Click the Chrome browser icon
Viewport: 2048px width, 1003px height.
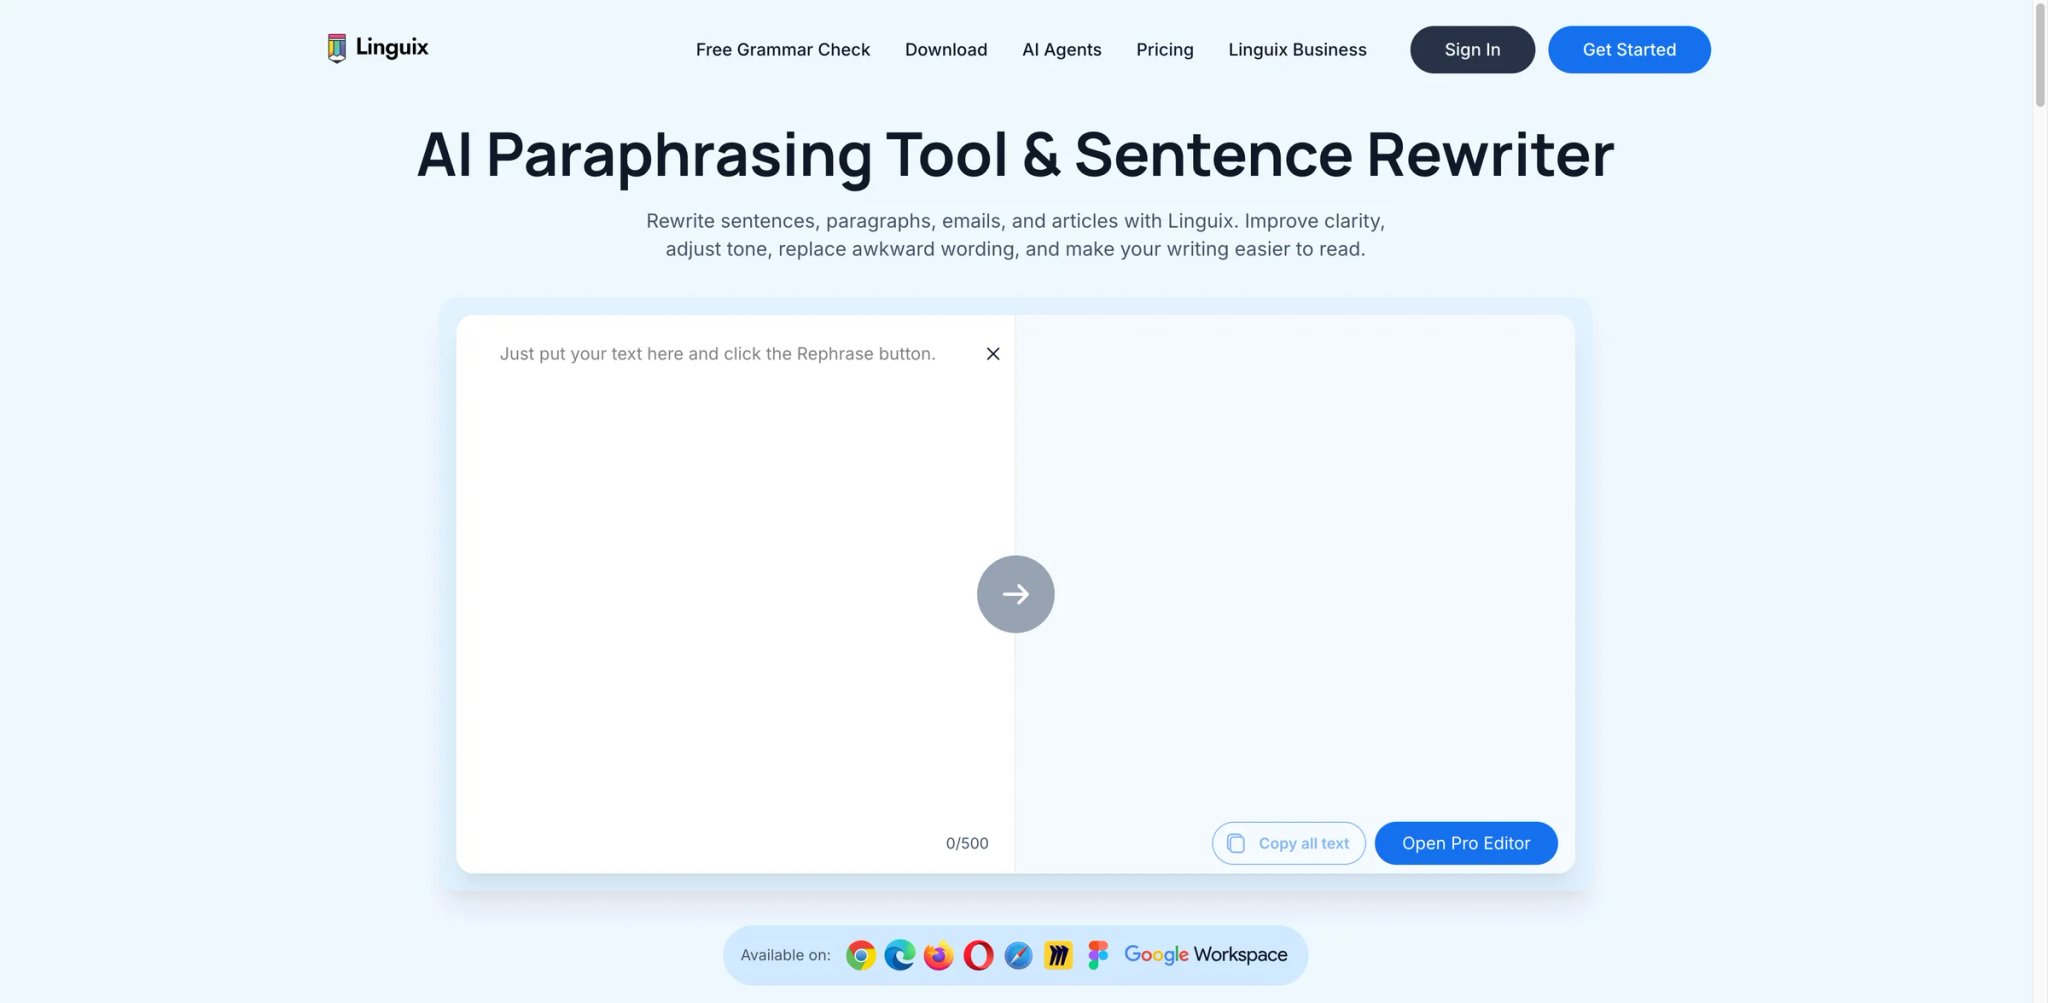(861, 955)
